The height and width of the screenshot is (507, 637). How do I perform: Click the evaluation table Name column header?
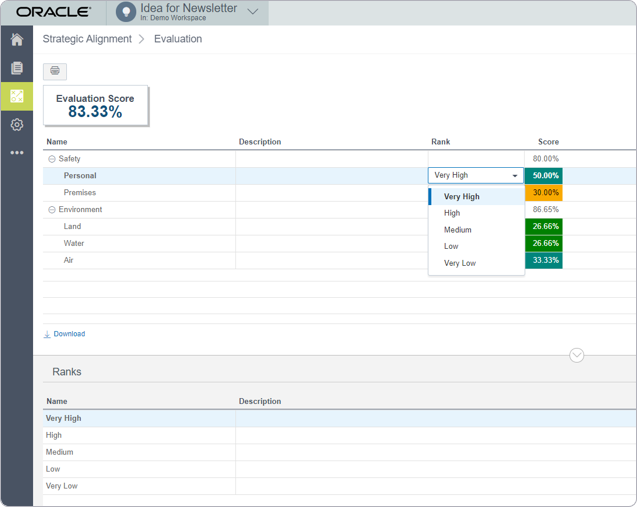tap(57, 142)
